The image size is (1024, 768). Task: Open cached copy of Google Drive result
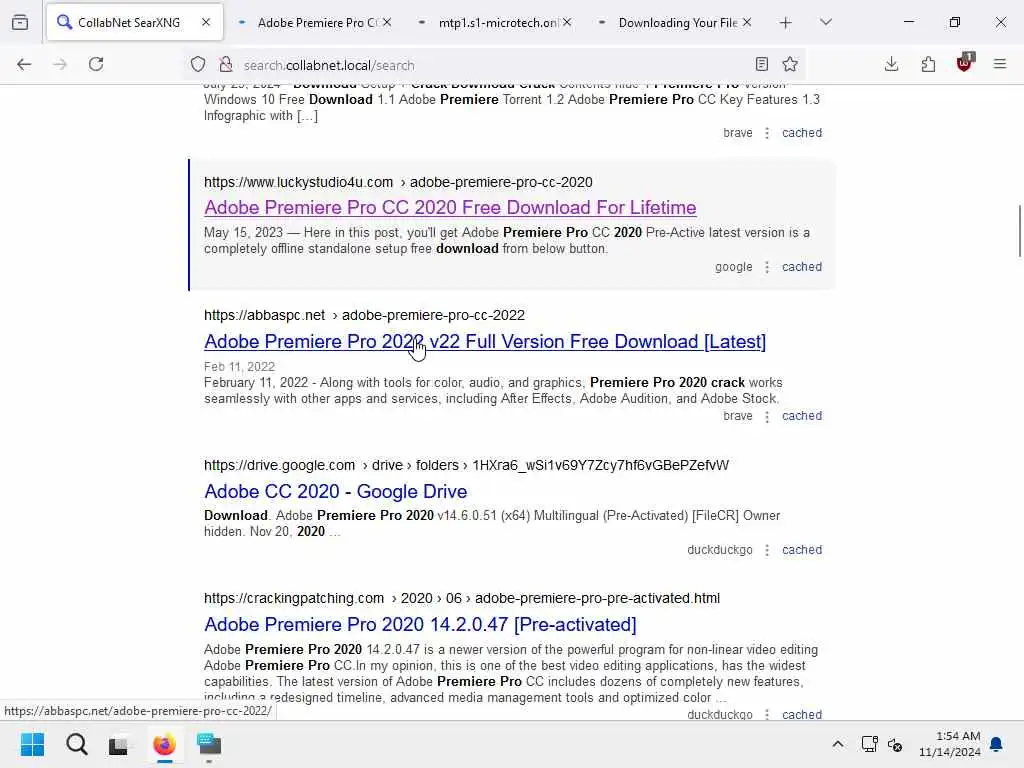tap(802, 550)
